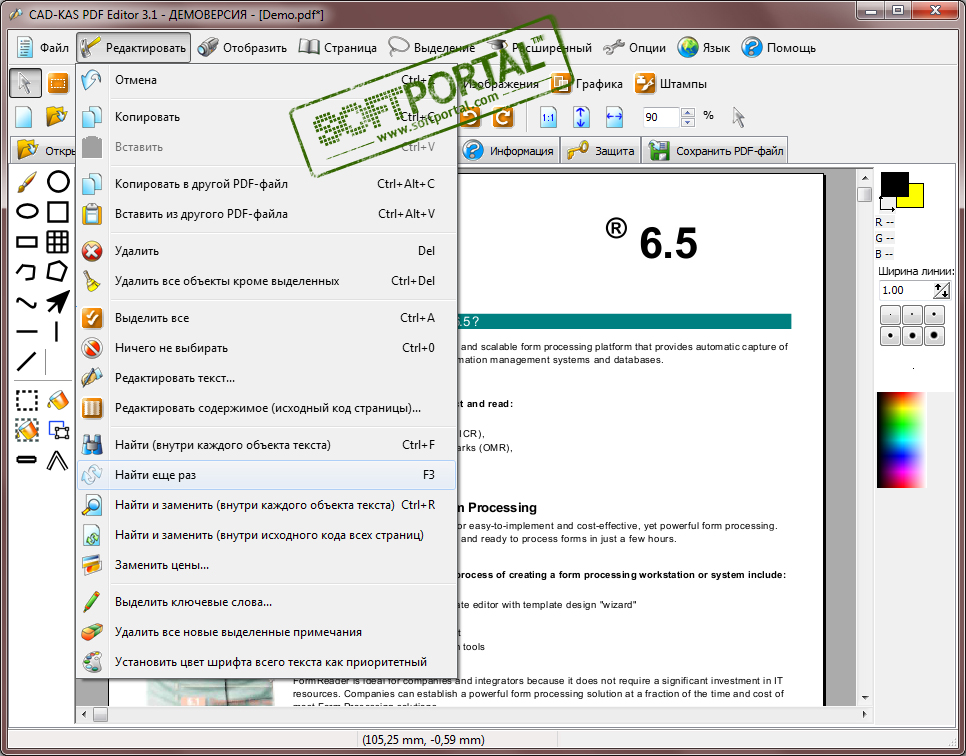Viewport: 966px width, 756px height.
Task: Select the arrow pointer tool
Action: (x=25, y=83)
